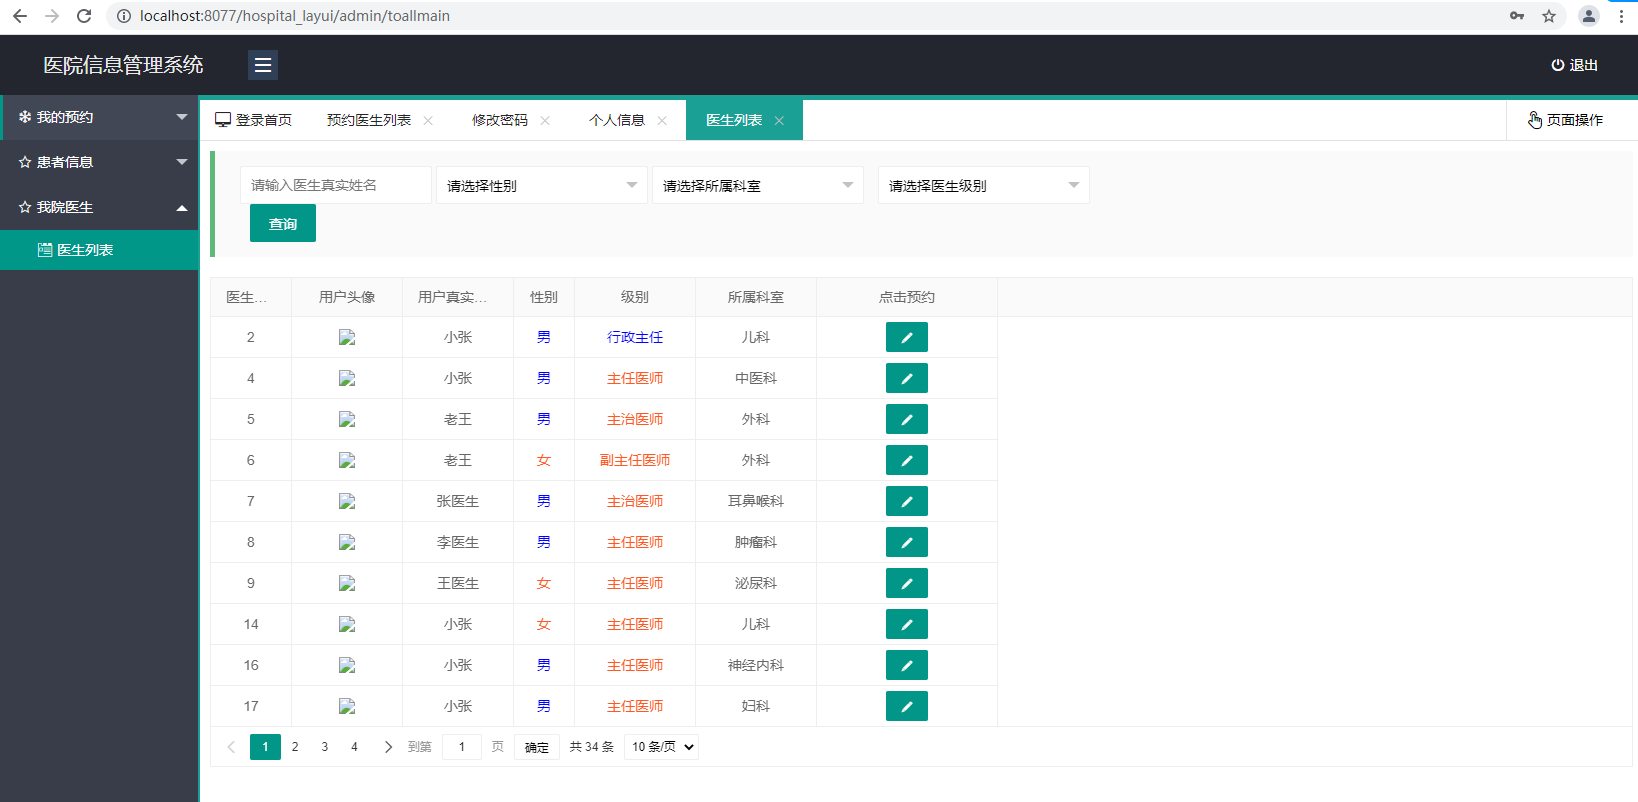Screen dimensions: 1638x802
Task: Click the pencil appointment icon for 耳鼻喉科 doctor
Action: 906,501
